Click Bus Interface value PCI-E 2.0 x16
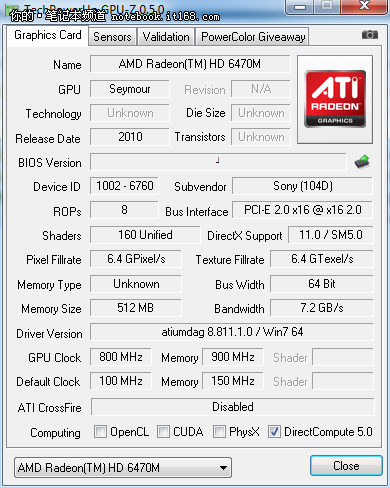 coord(302,210)
